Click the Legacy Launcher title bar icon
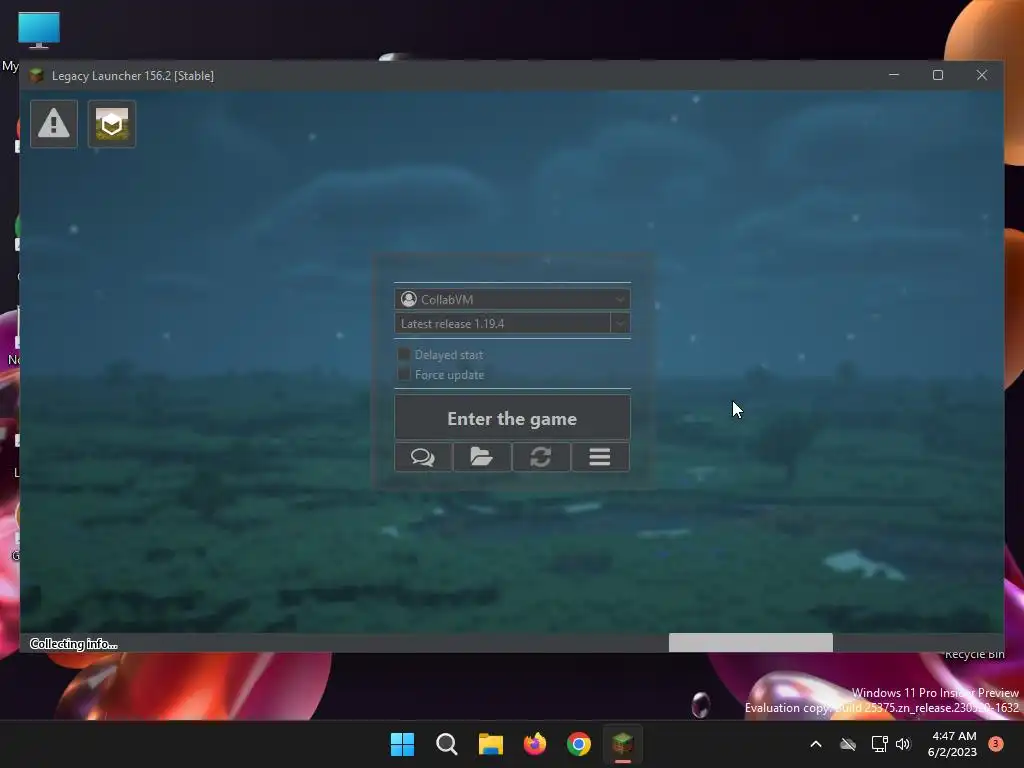 [37, 76]
